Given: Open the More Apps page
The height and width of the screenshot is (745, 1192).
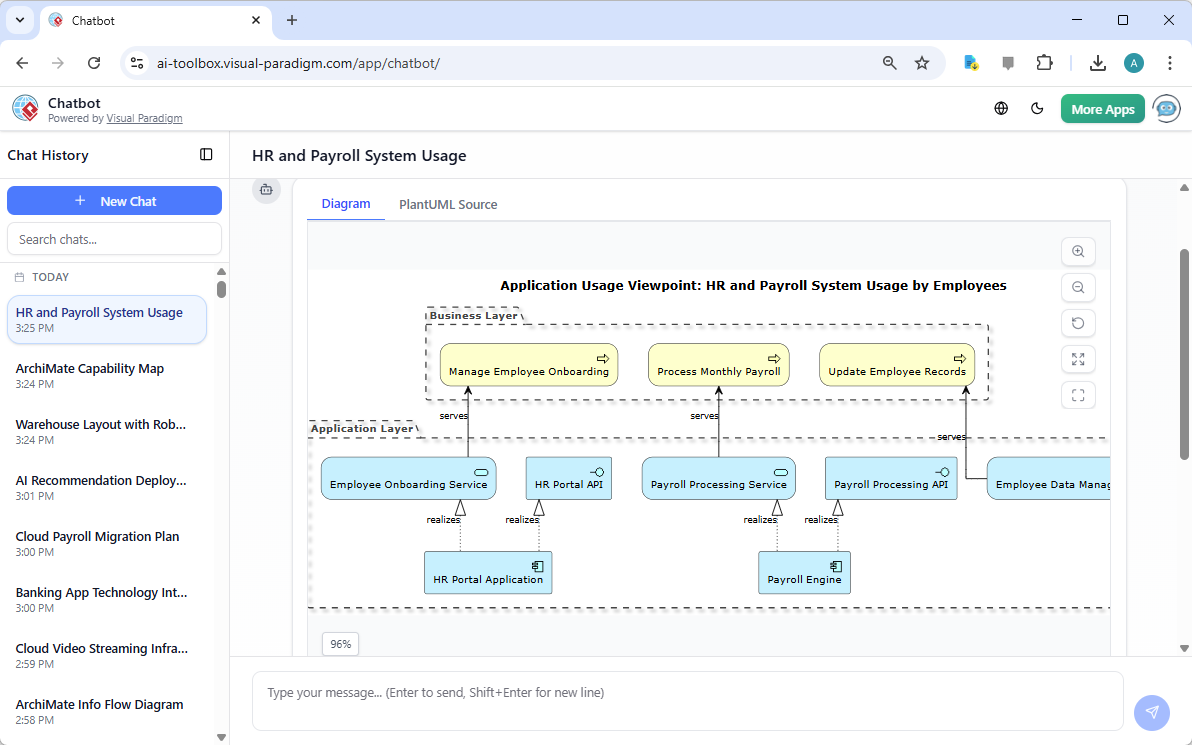Looking at the screenshot, I should click(x=1102, y=108).
